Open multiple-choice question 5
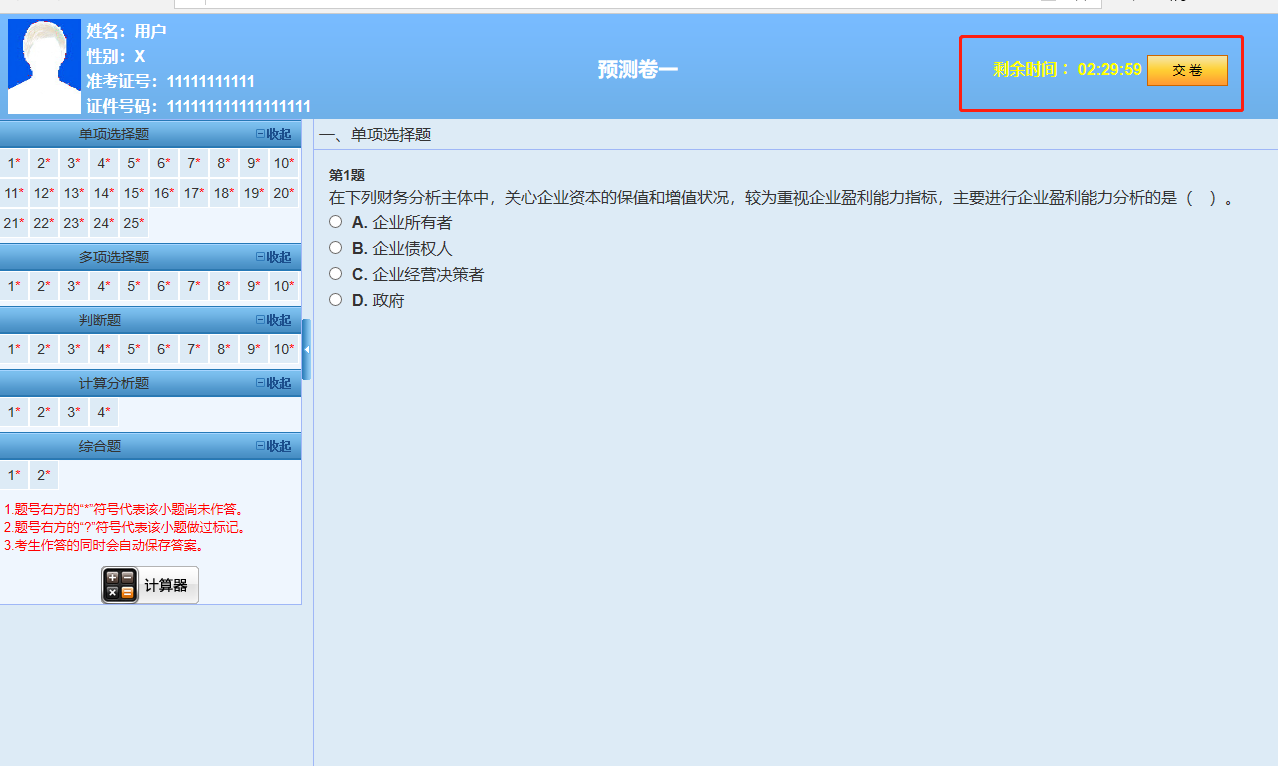The height and width of the screenshot is (766, 1278). tap(133, 286)
